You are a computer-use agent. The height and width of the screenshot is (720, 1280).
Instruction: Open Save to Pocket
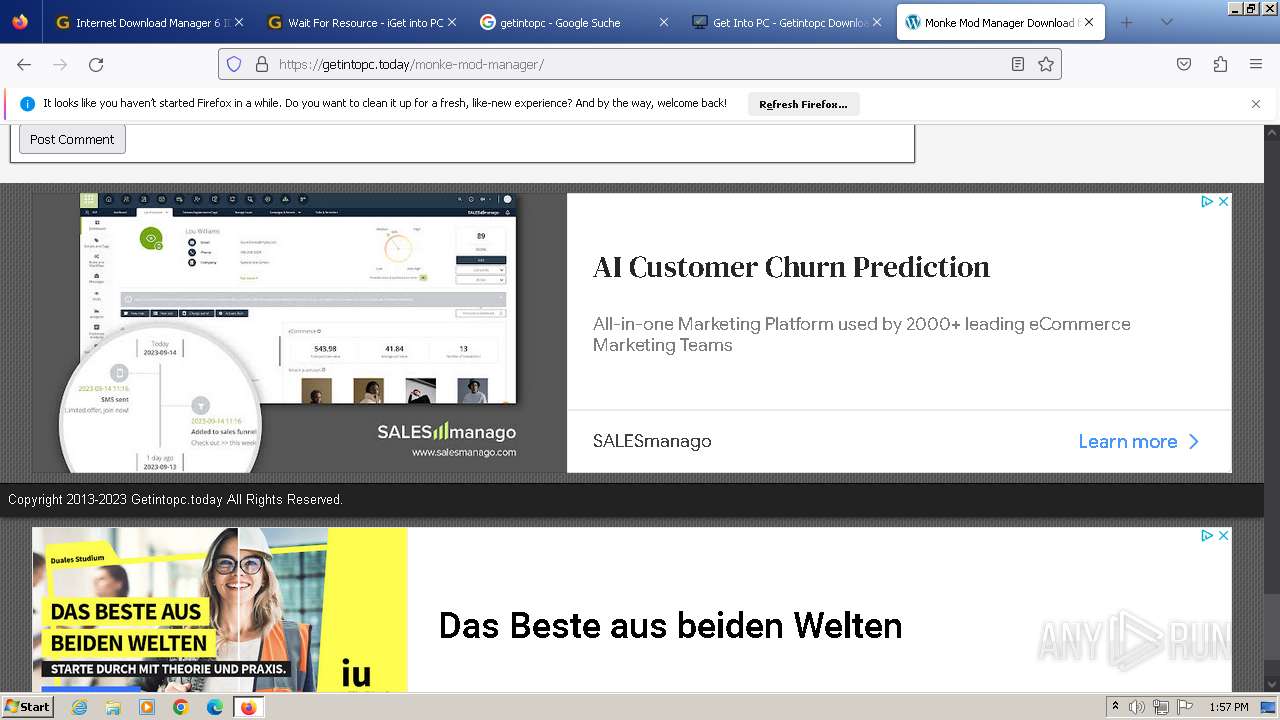click(1184, 64)
